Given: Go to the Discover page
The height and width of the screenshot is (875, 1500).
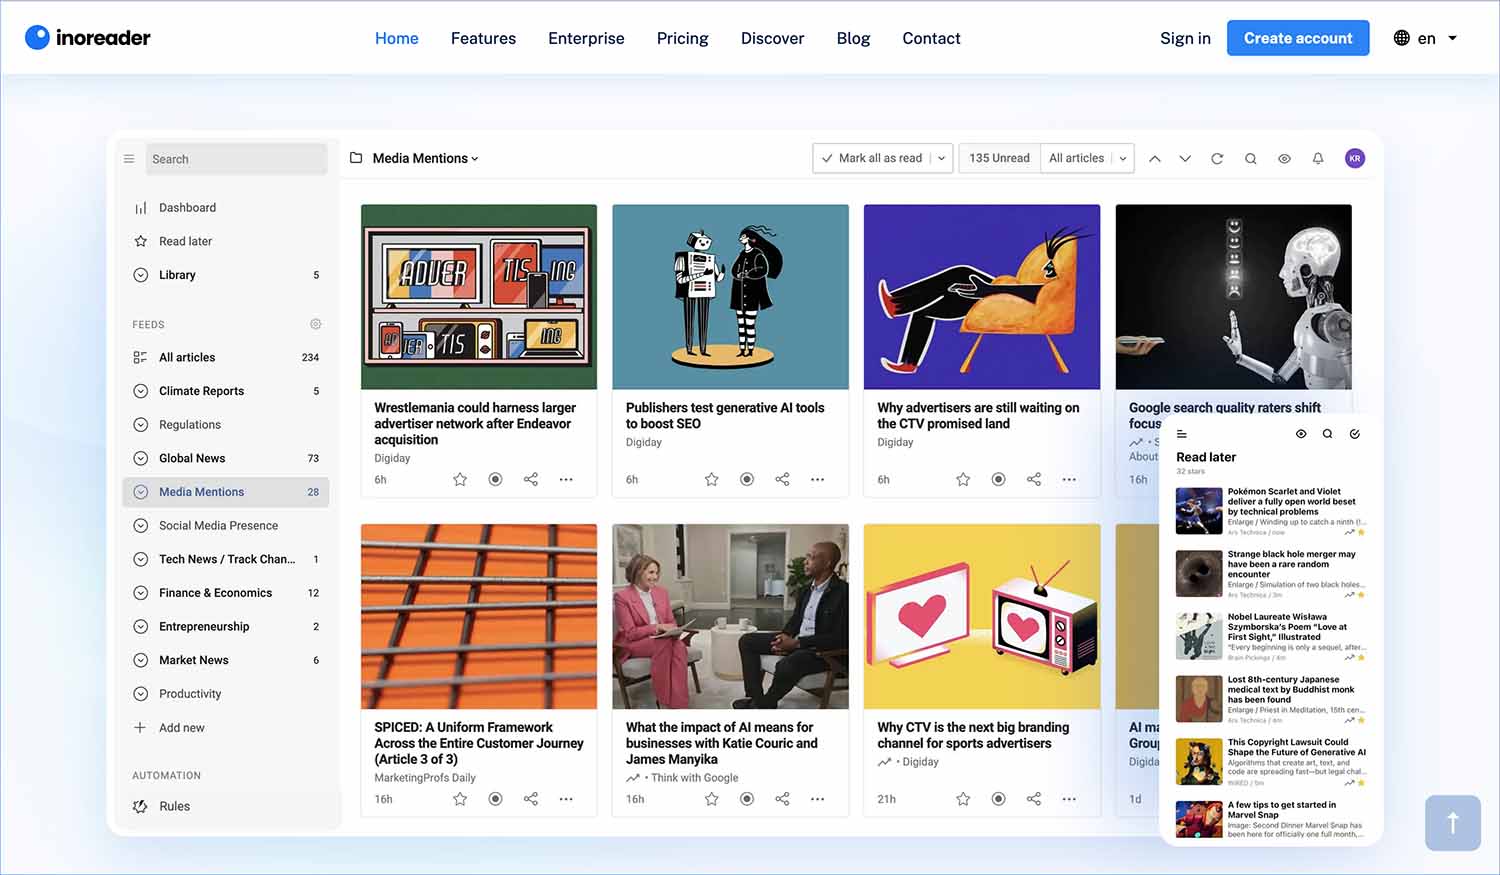Looking at the screenshot, I should pos(772,38).
